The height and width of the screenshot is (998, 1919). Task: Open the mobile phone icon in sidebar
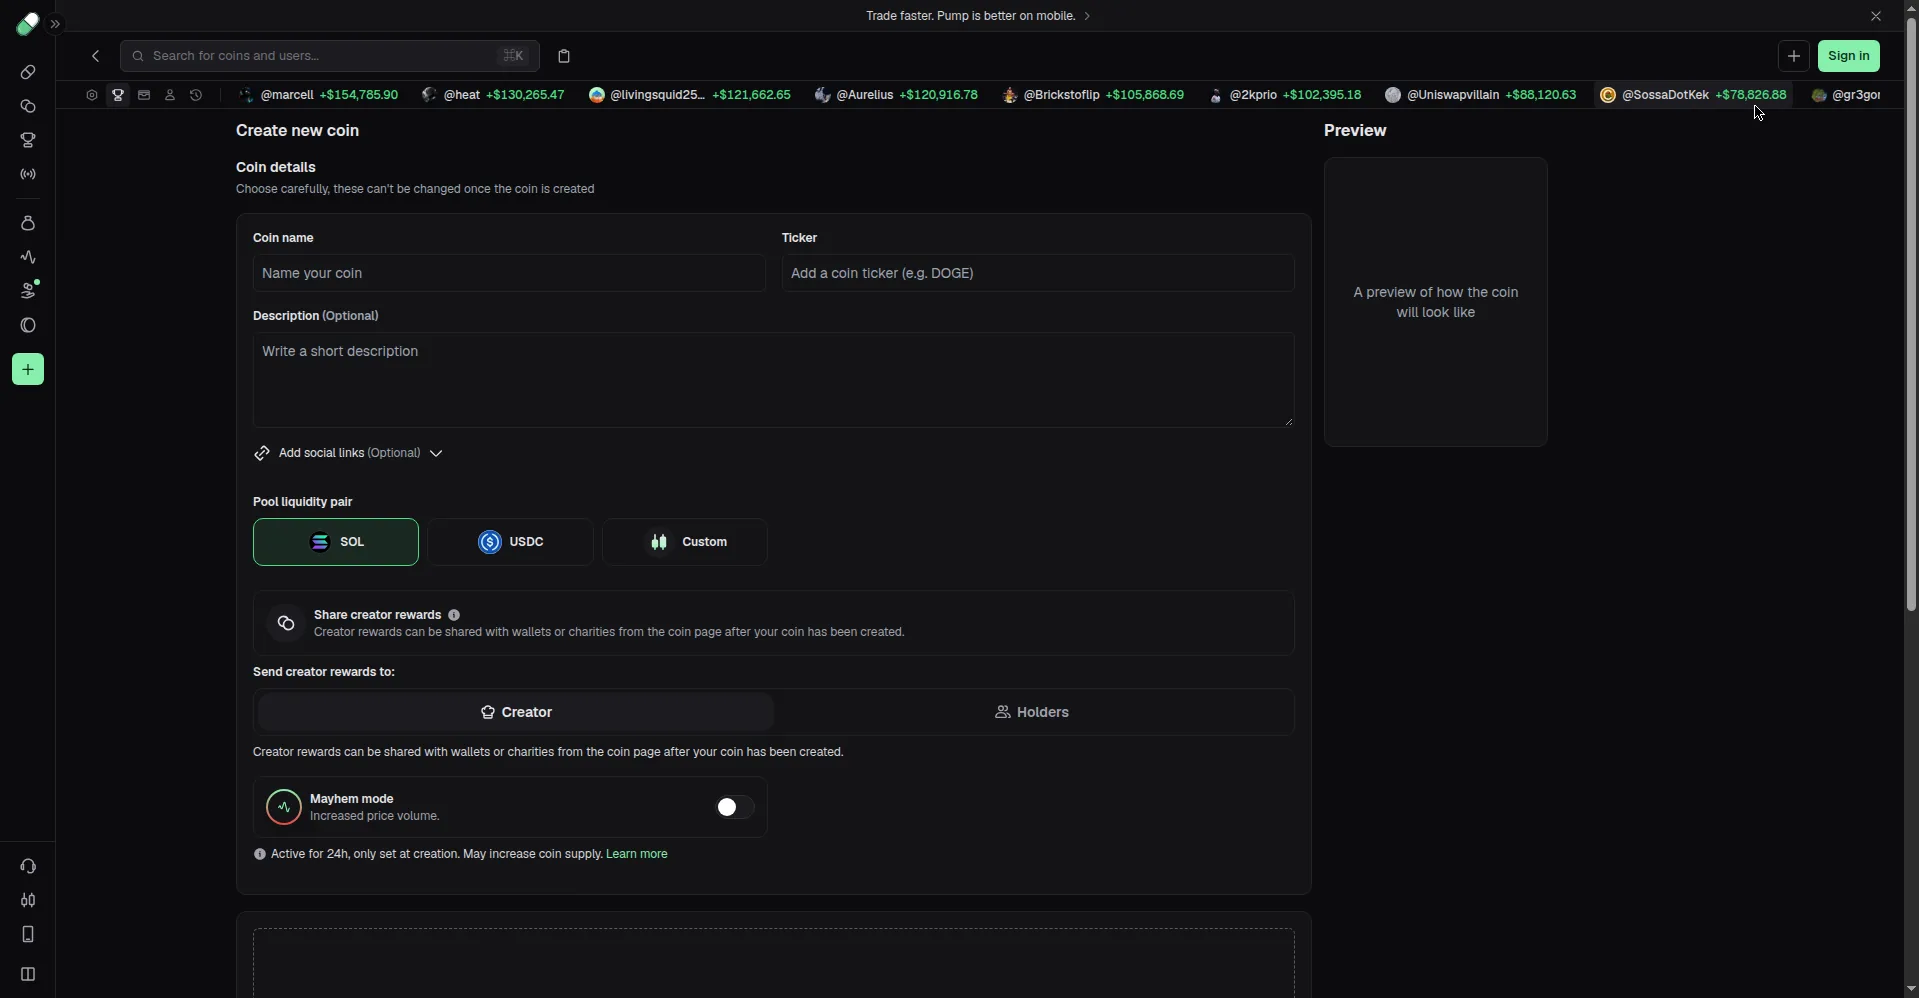[28, 934]
